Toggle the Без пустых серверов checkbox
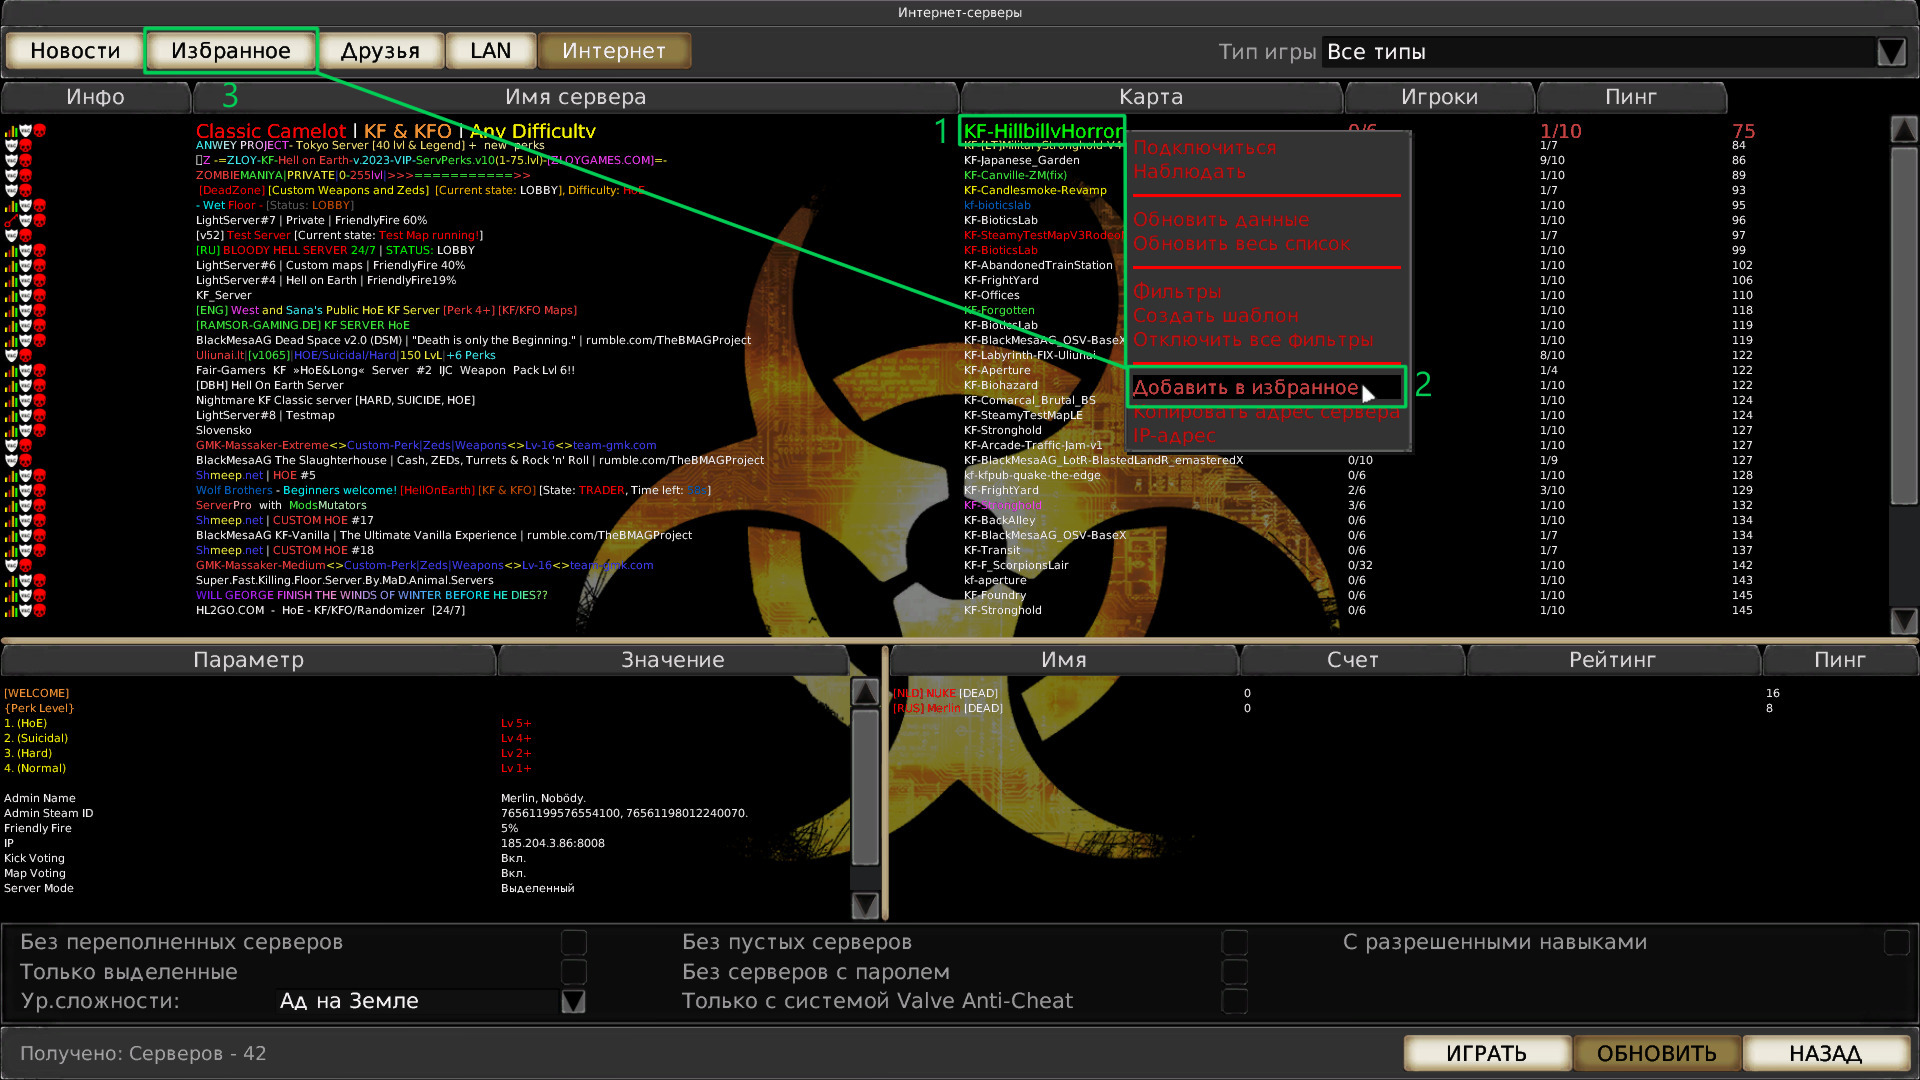The height and width of the screenshot is (1080, 1920). 1236,942
